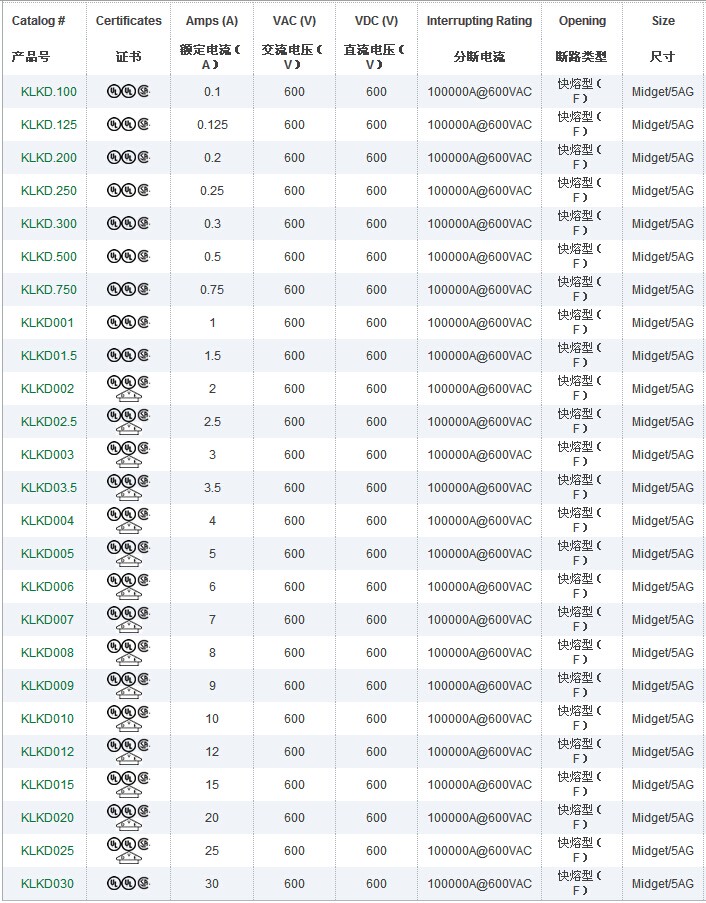Click the Interrupting Rating column header
The image size is (706, 903).
click(479, 21)
